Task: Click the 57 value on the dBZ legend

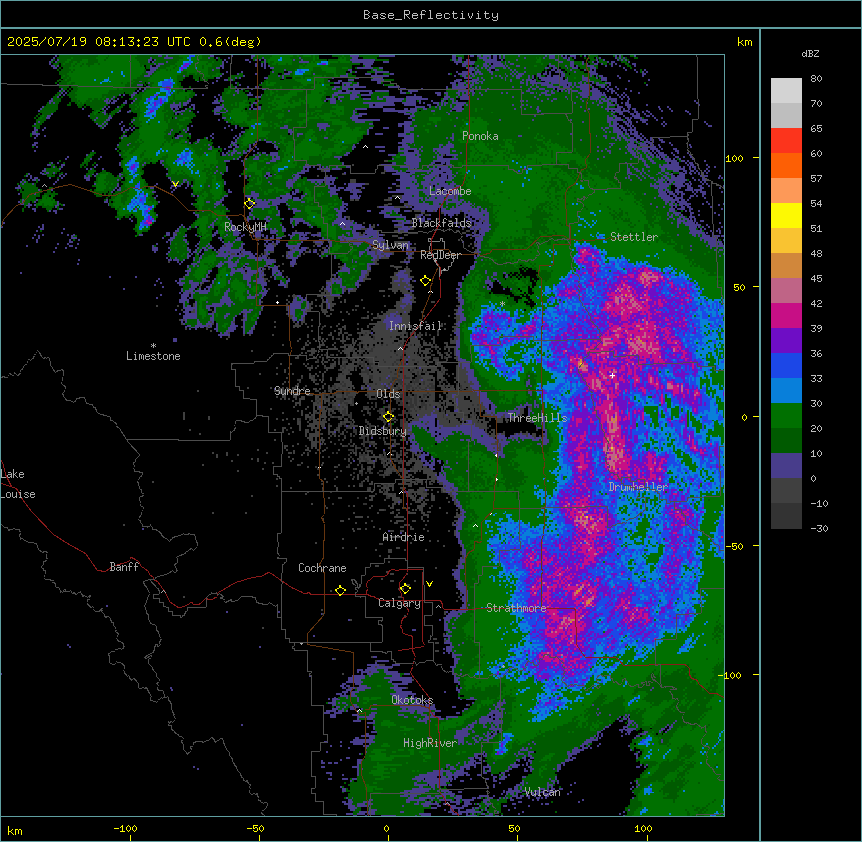Action: tap(816, 179)
